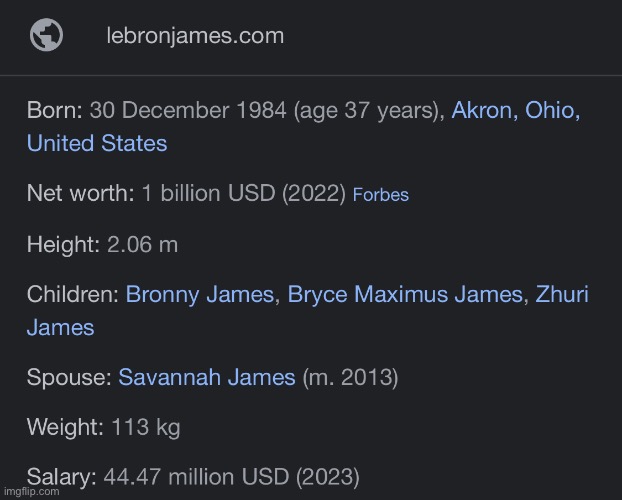
Task: Open Savannah James spouse link
Action: coord(207,378)
